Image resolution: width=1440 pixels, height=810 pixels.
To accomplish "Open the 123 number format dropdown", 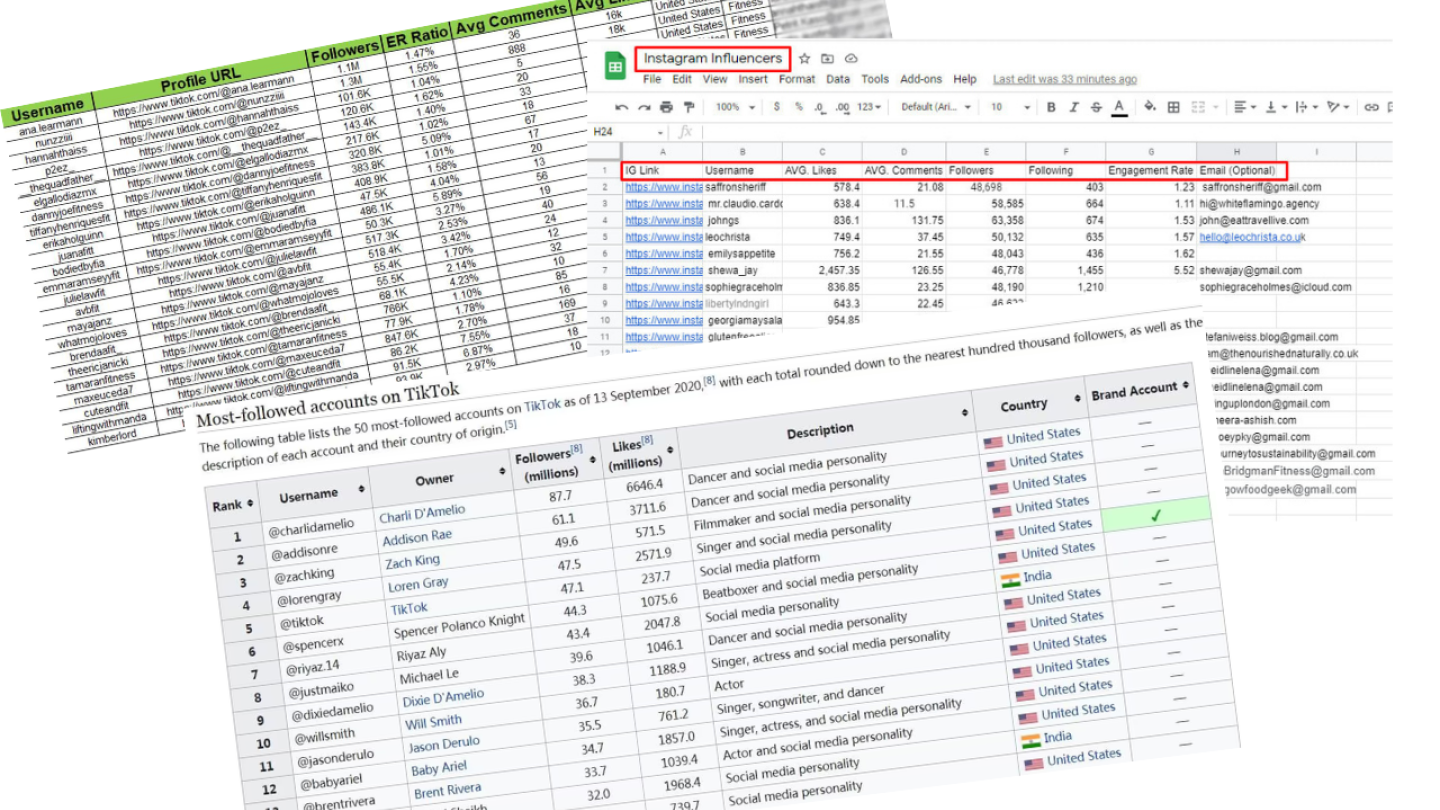I will (869, 107).
